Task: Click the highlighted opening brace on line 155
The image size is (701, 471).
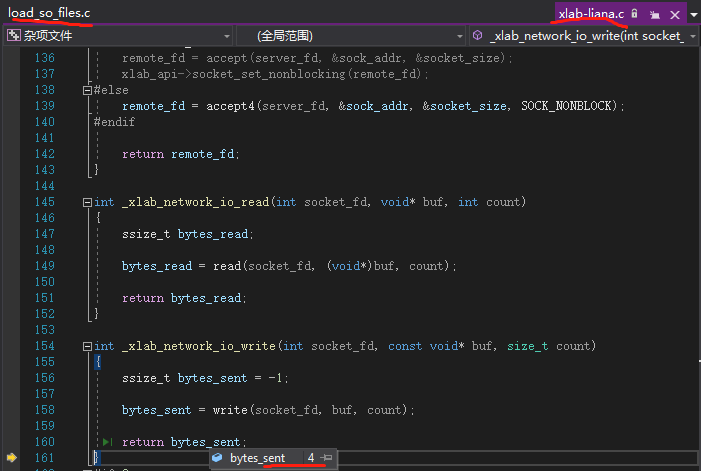Action: coord(98,362)
